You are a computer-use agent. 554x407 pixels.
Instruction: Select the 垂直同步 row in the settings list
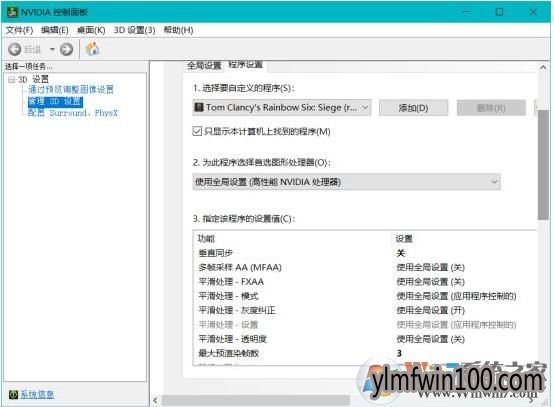click(x=364, y=253)
